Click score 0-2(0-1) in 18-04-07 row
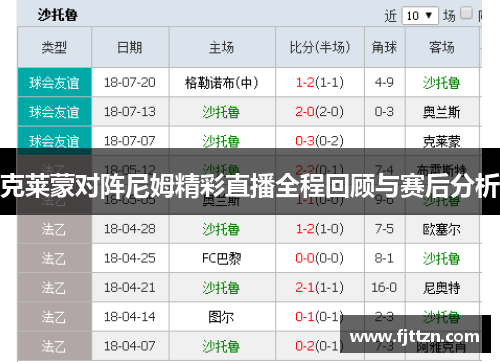500x362 pixels. [x=320, y=346]
